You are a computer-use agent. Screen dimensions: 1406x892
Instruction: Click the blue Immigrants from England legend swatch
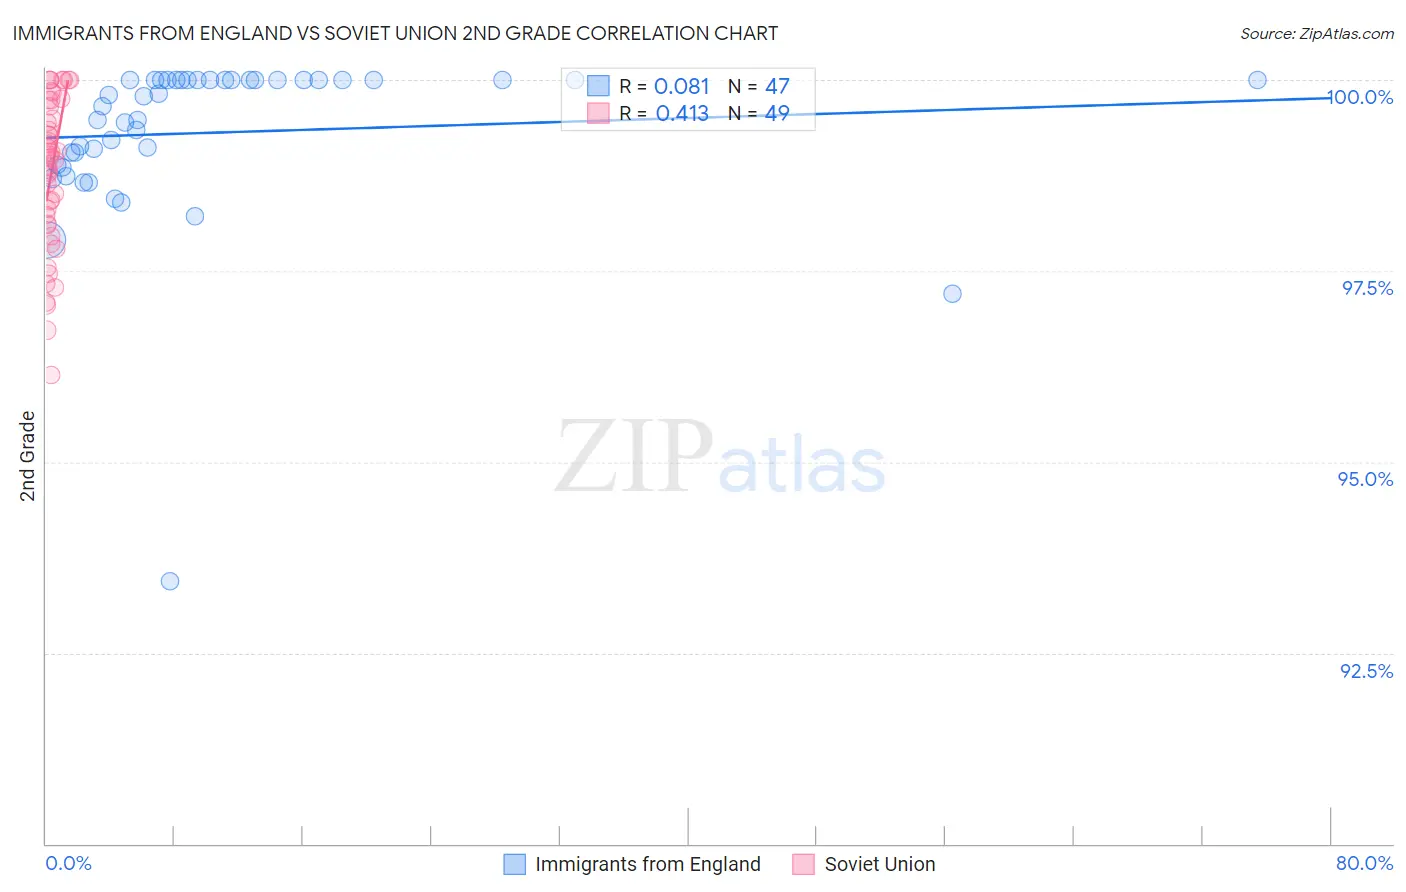point(514,864)
